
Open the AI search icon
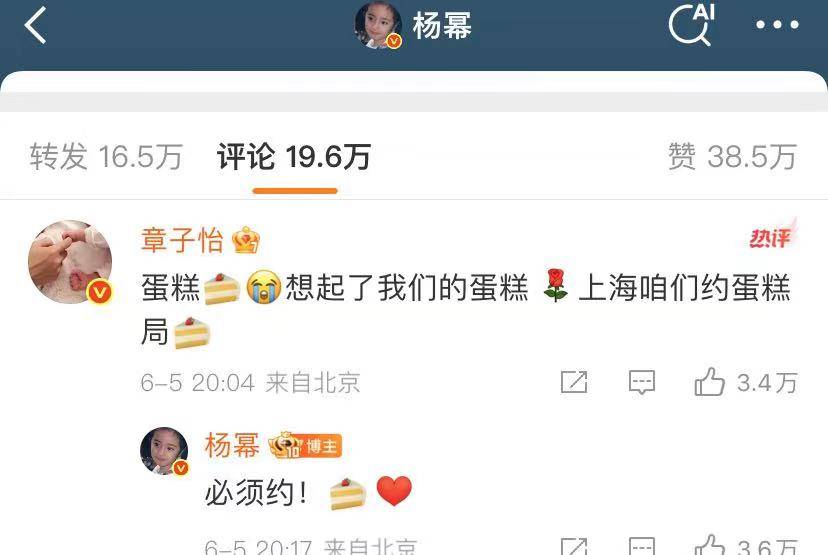(692, 24)
